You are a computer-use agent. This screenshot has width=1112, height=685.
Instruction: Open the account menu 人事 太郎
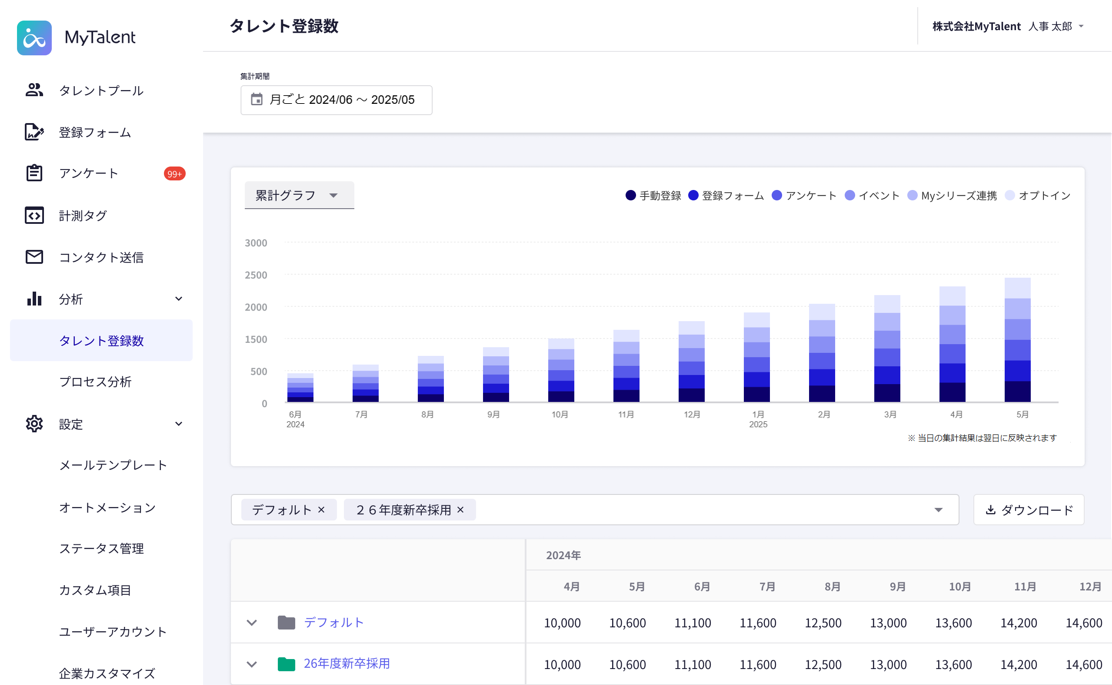(x=1008, y=26)
